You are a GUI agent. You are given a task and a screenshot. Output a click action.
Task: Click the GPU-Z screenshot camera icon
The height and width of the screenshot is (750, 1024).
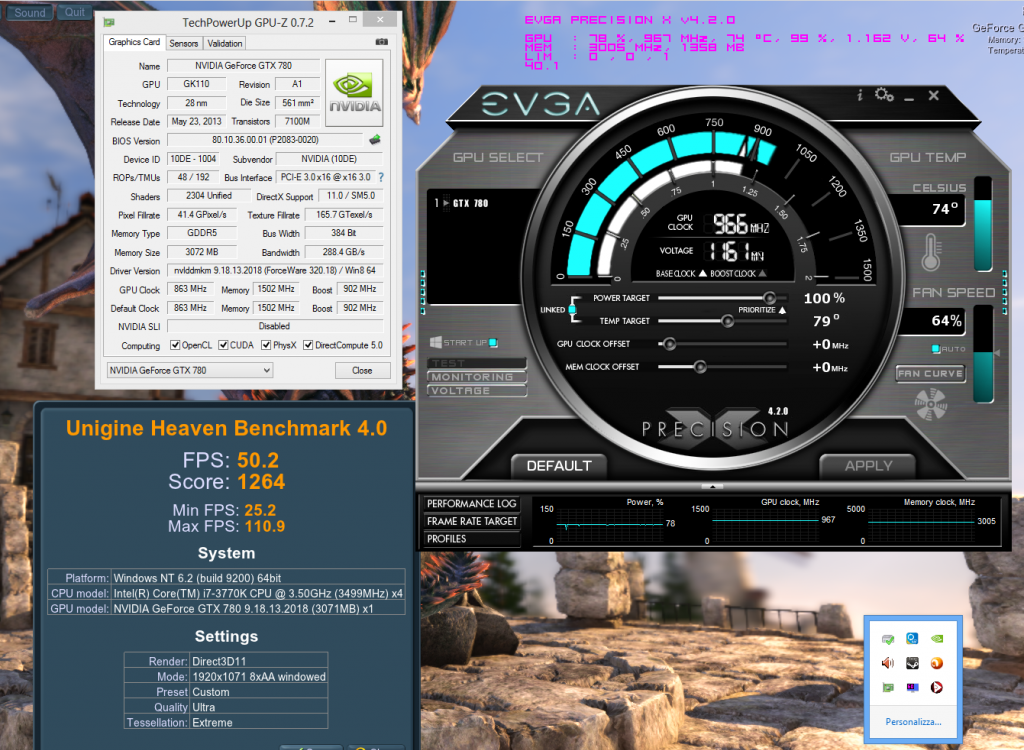click(x=381, y=43)
